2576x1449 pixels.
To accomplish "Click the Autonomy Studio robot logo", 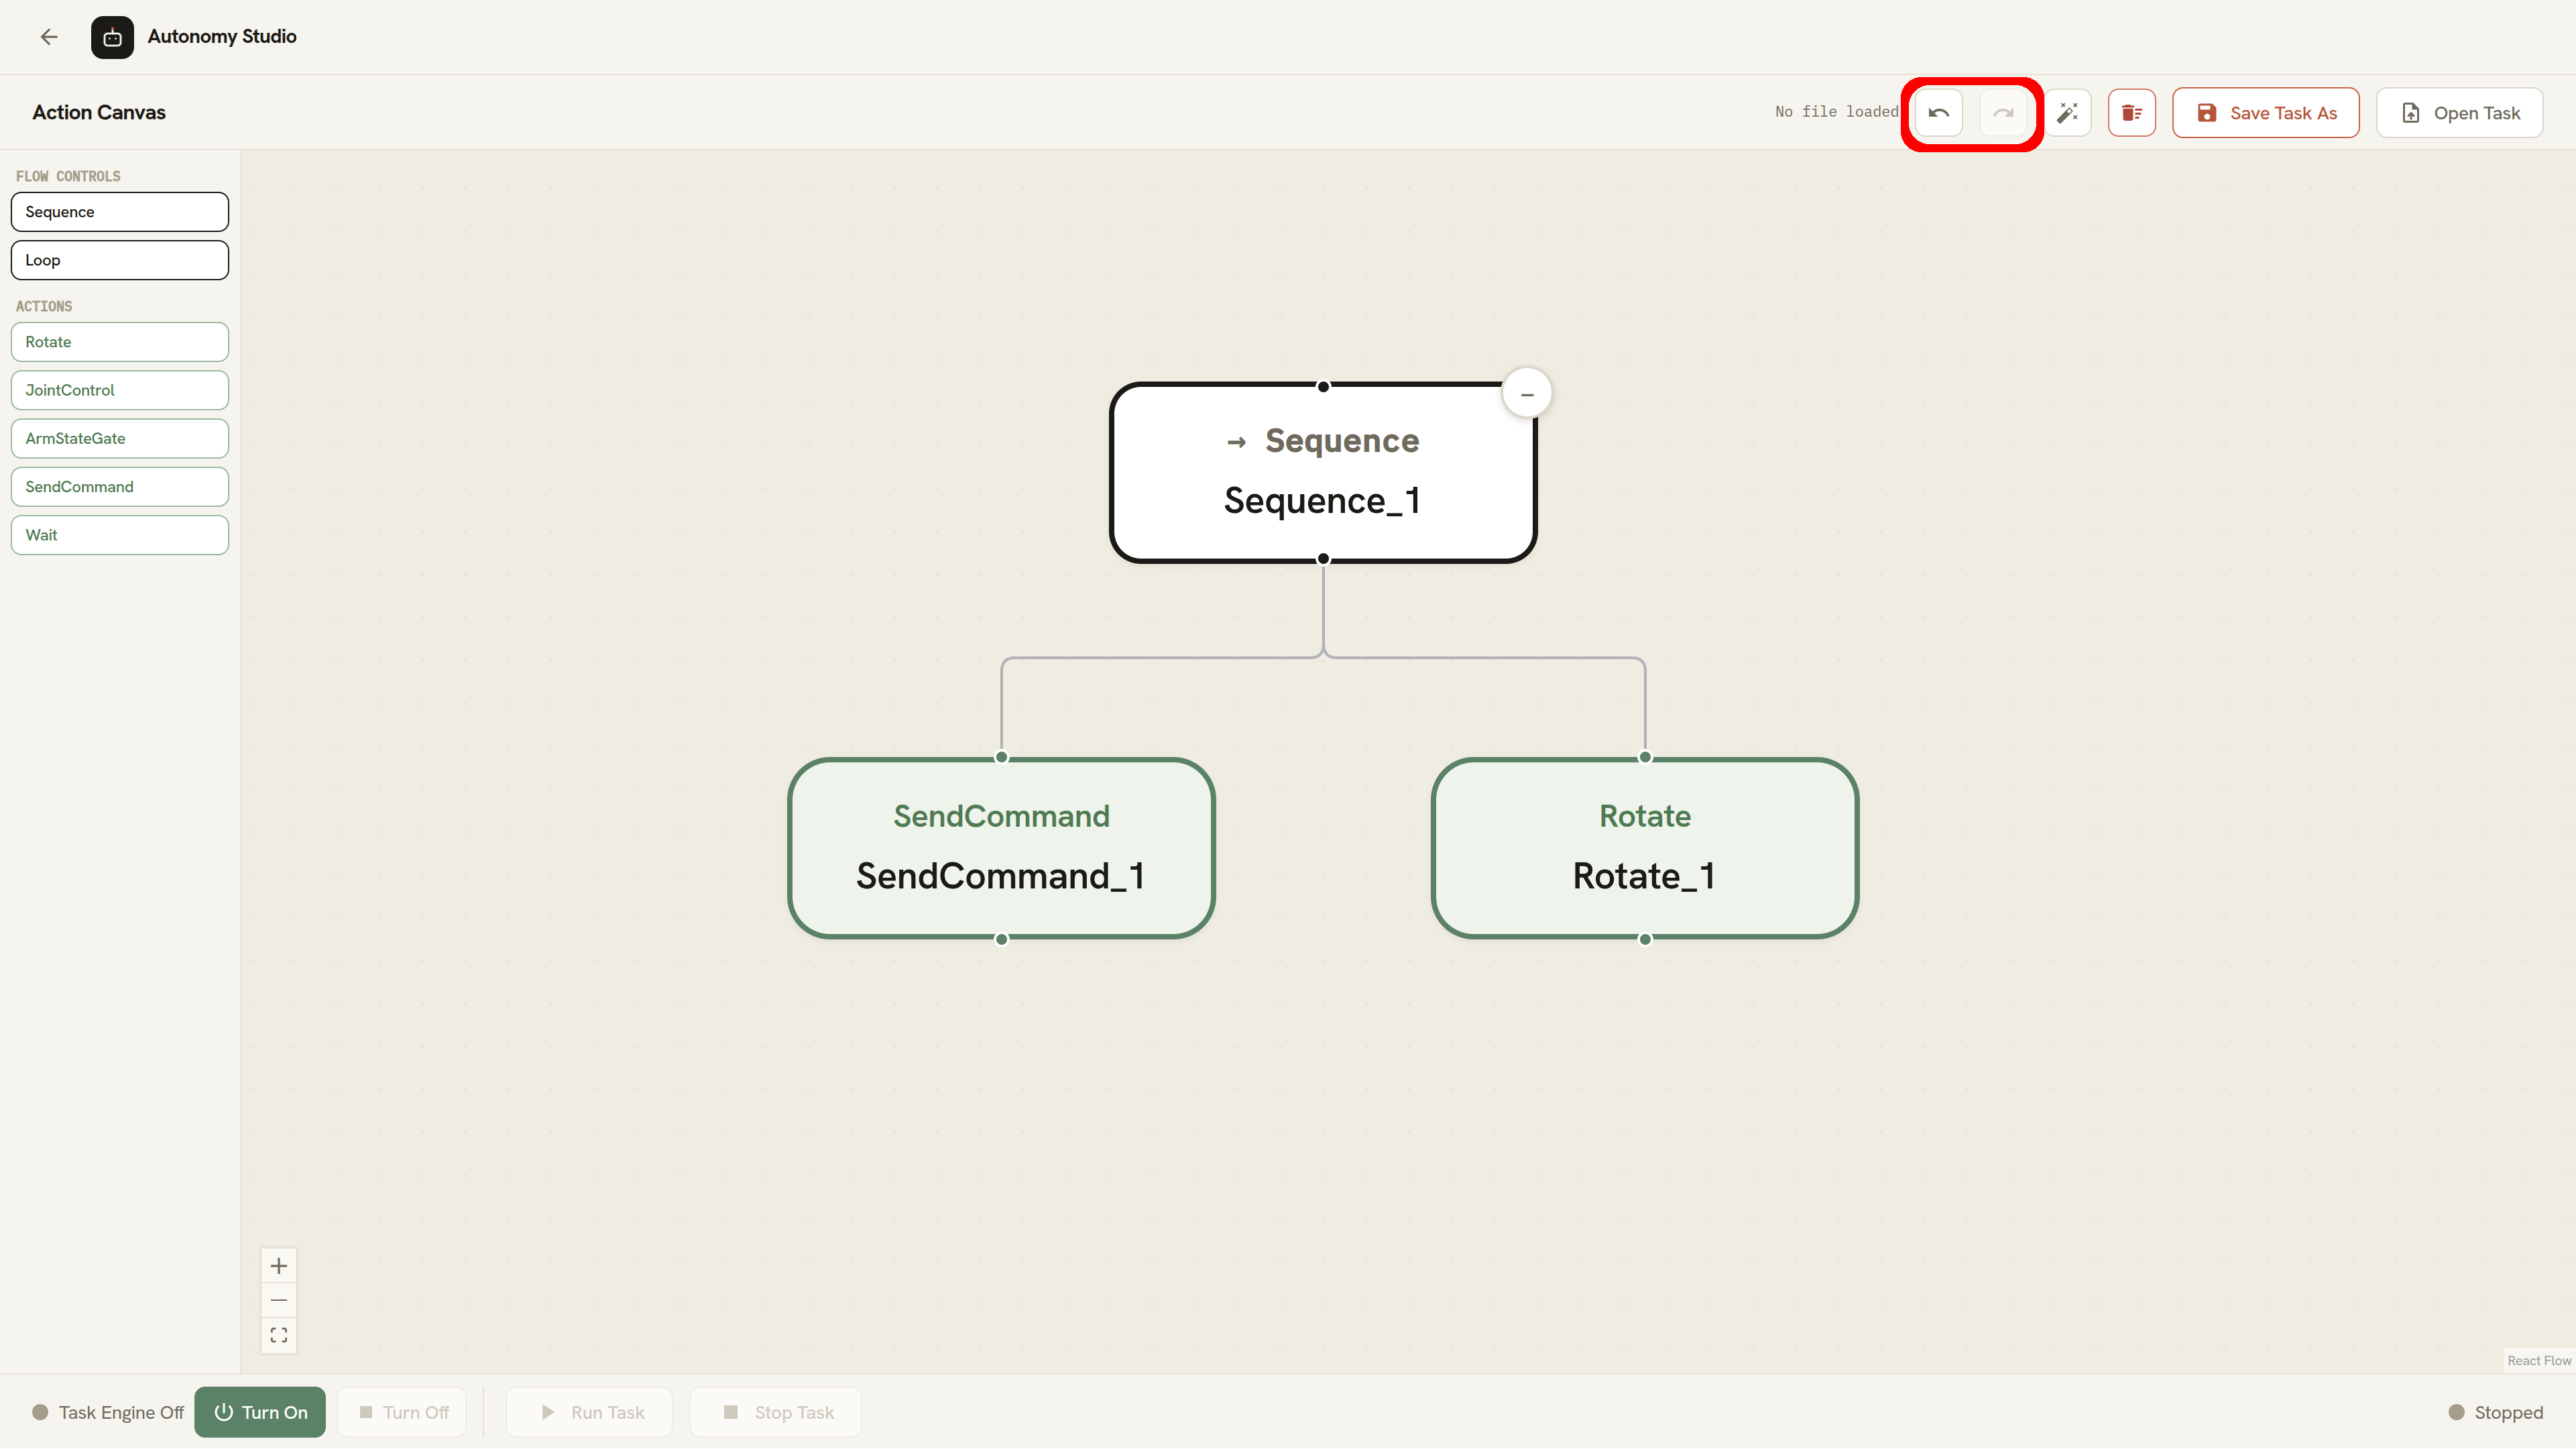I will click(112, 37).
